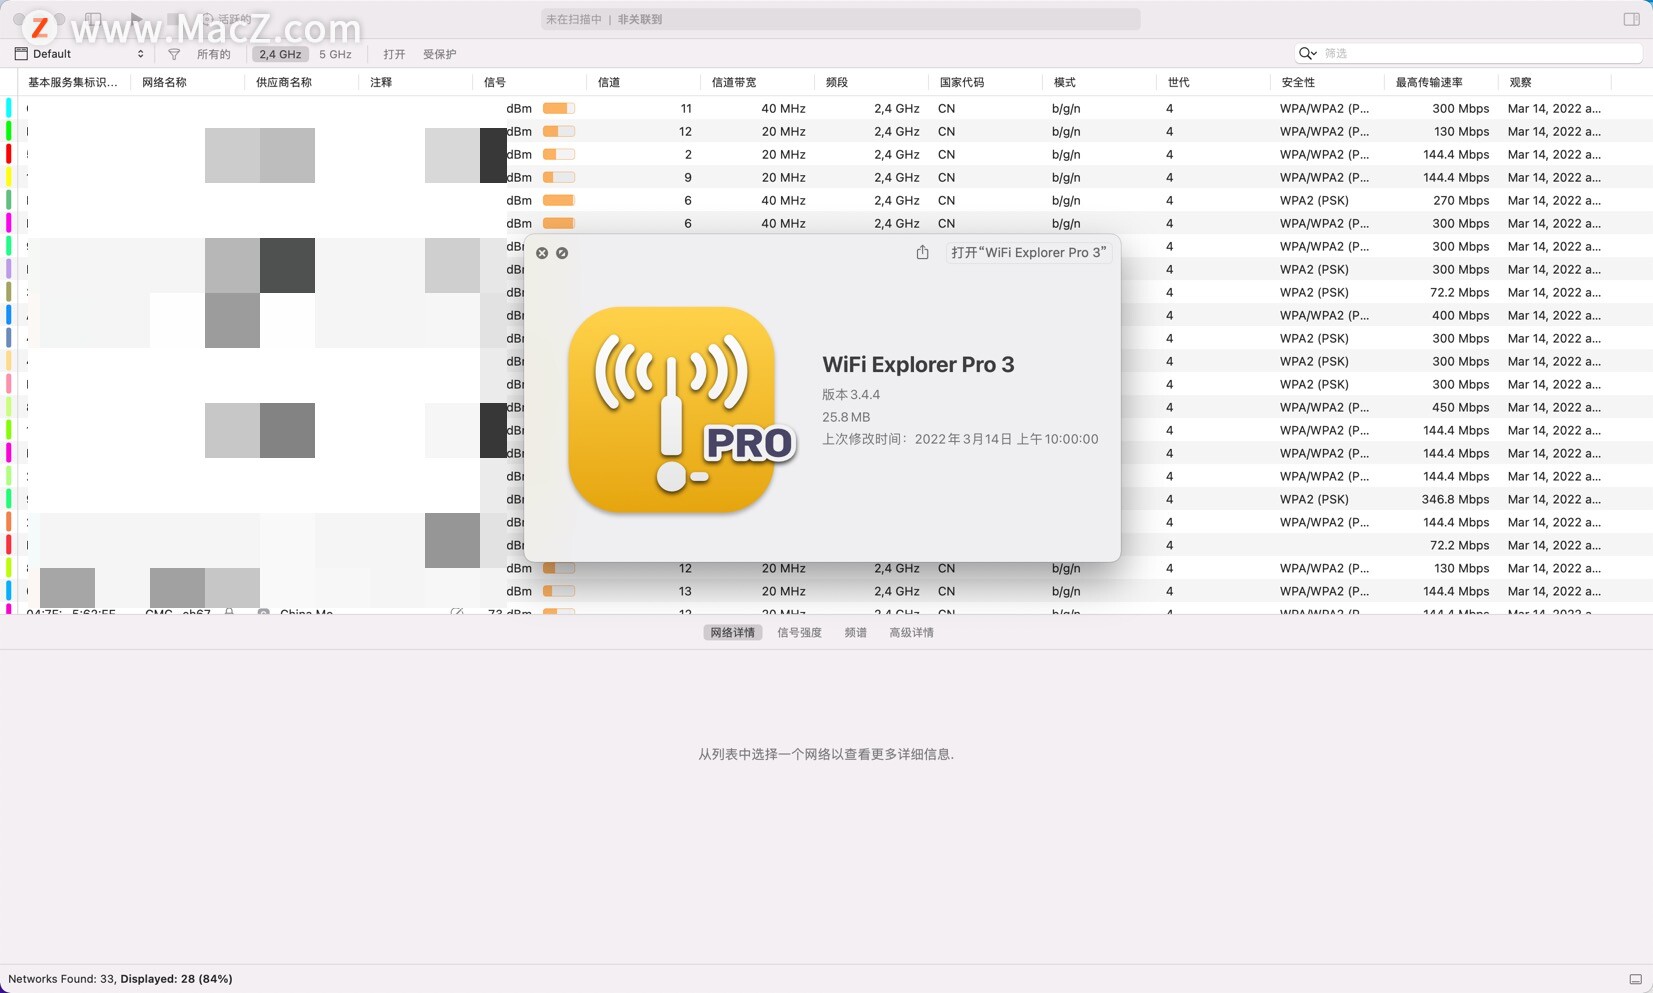Click the "WiFi Explorer Pro 3" preview title
Image resolution: width=1653 pixels, height=993 pixels.
point(918,365)
